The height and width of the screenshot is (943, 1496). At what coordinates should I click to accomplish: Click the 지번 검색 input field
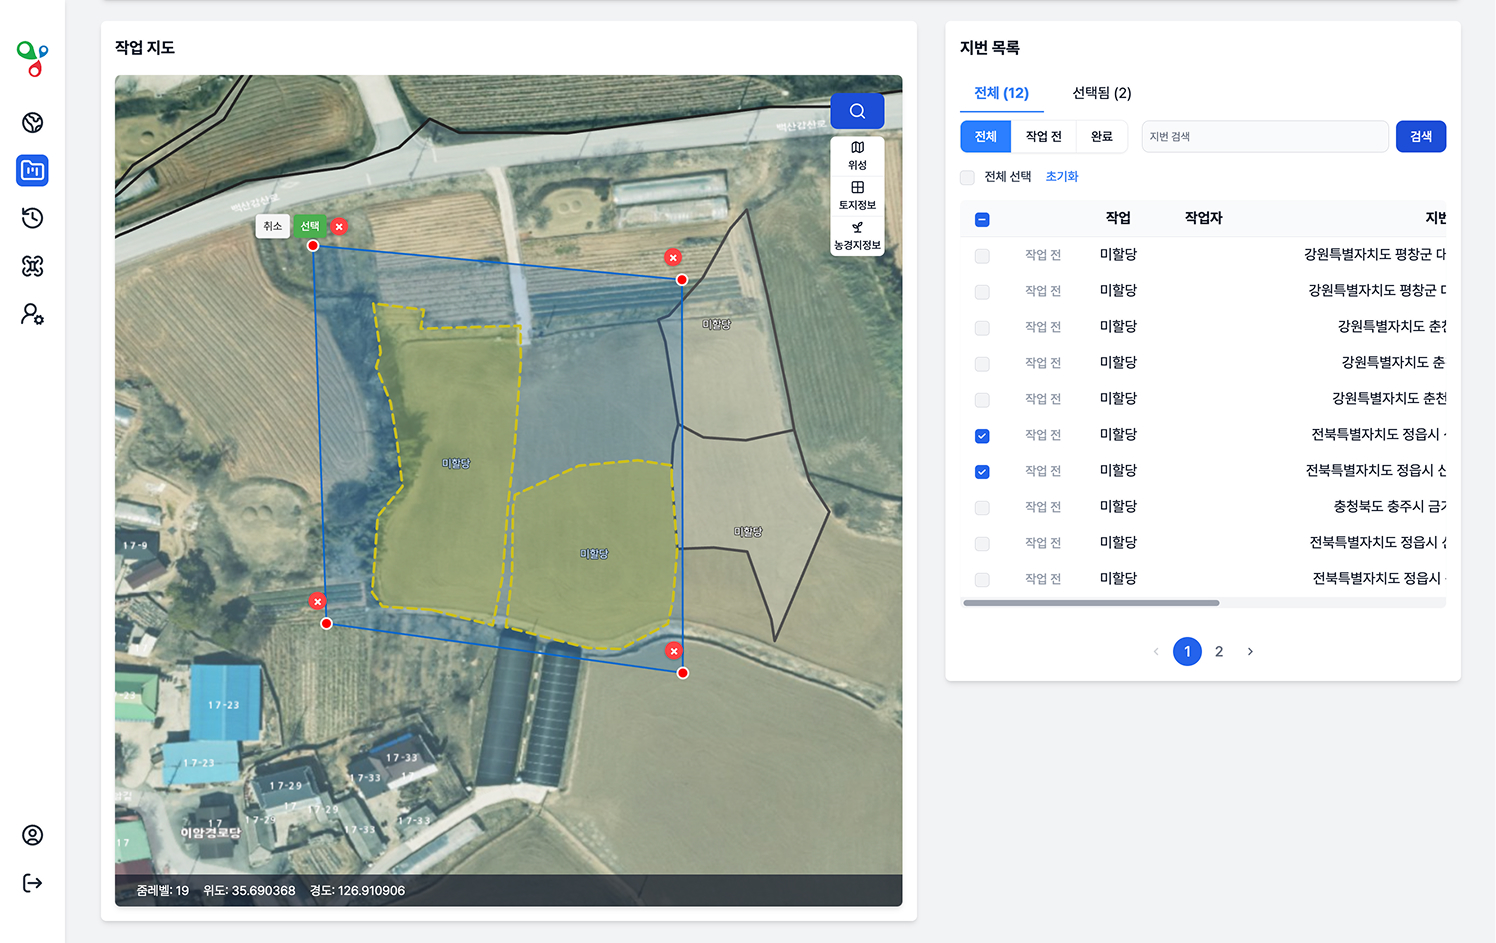pos(1264,137)
